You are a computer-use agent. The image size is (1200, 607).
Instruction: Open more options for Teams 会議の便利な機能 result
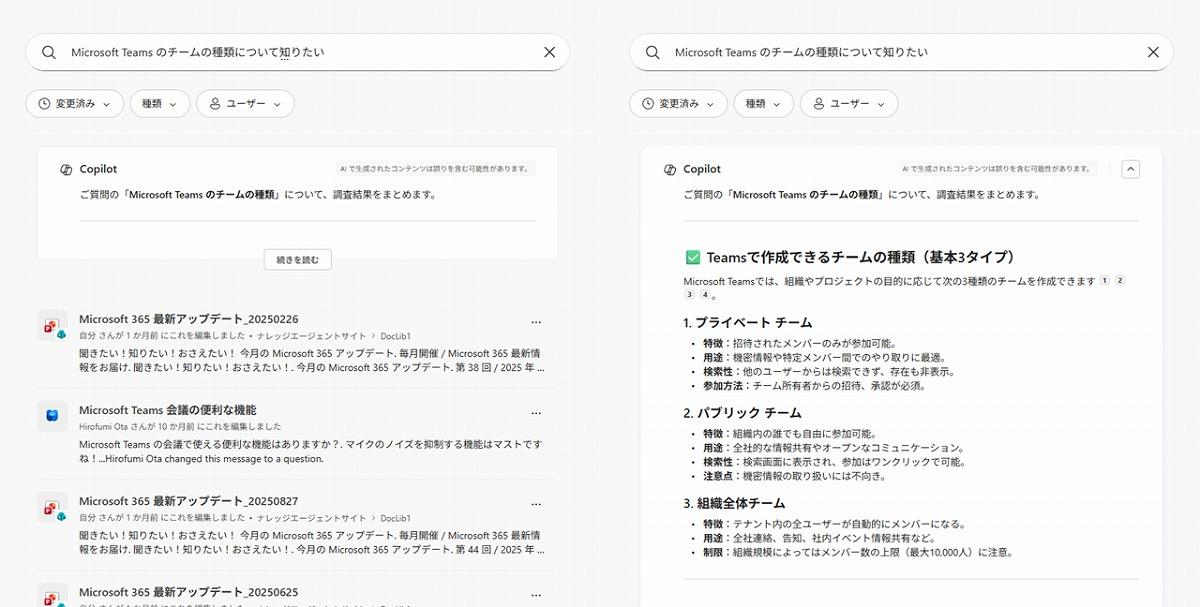pos(536,412)
